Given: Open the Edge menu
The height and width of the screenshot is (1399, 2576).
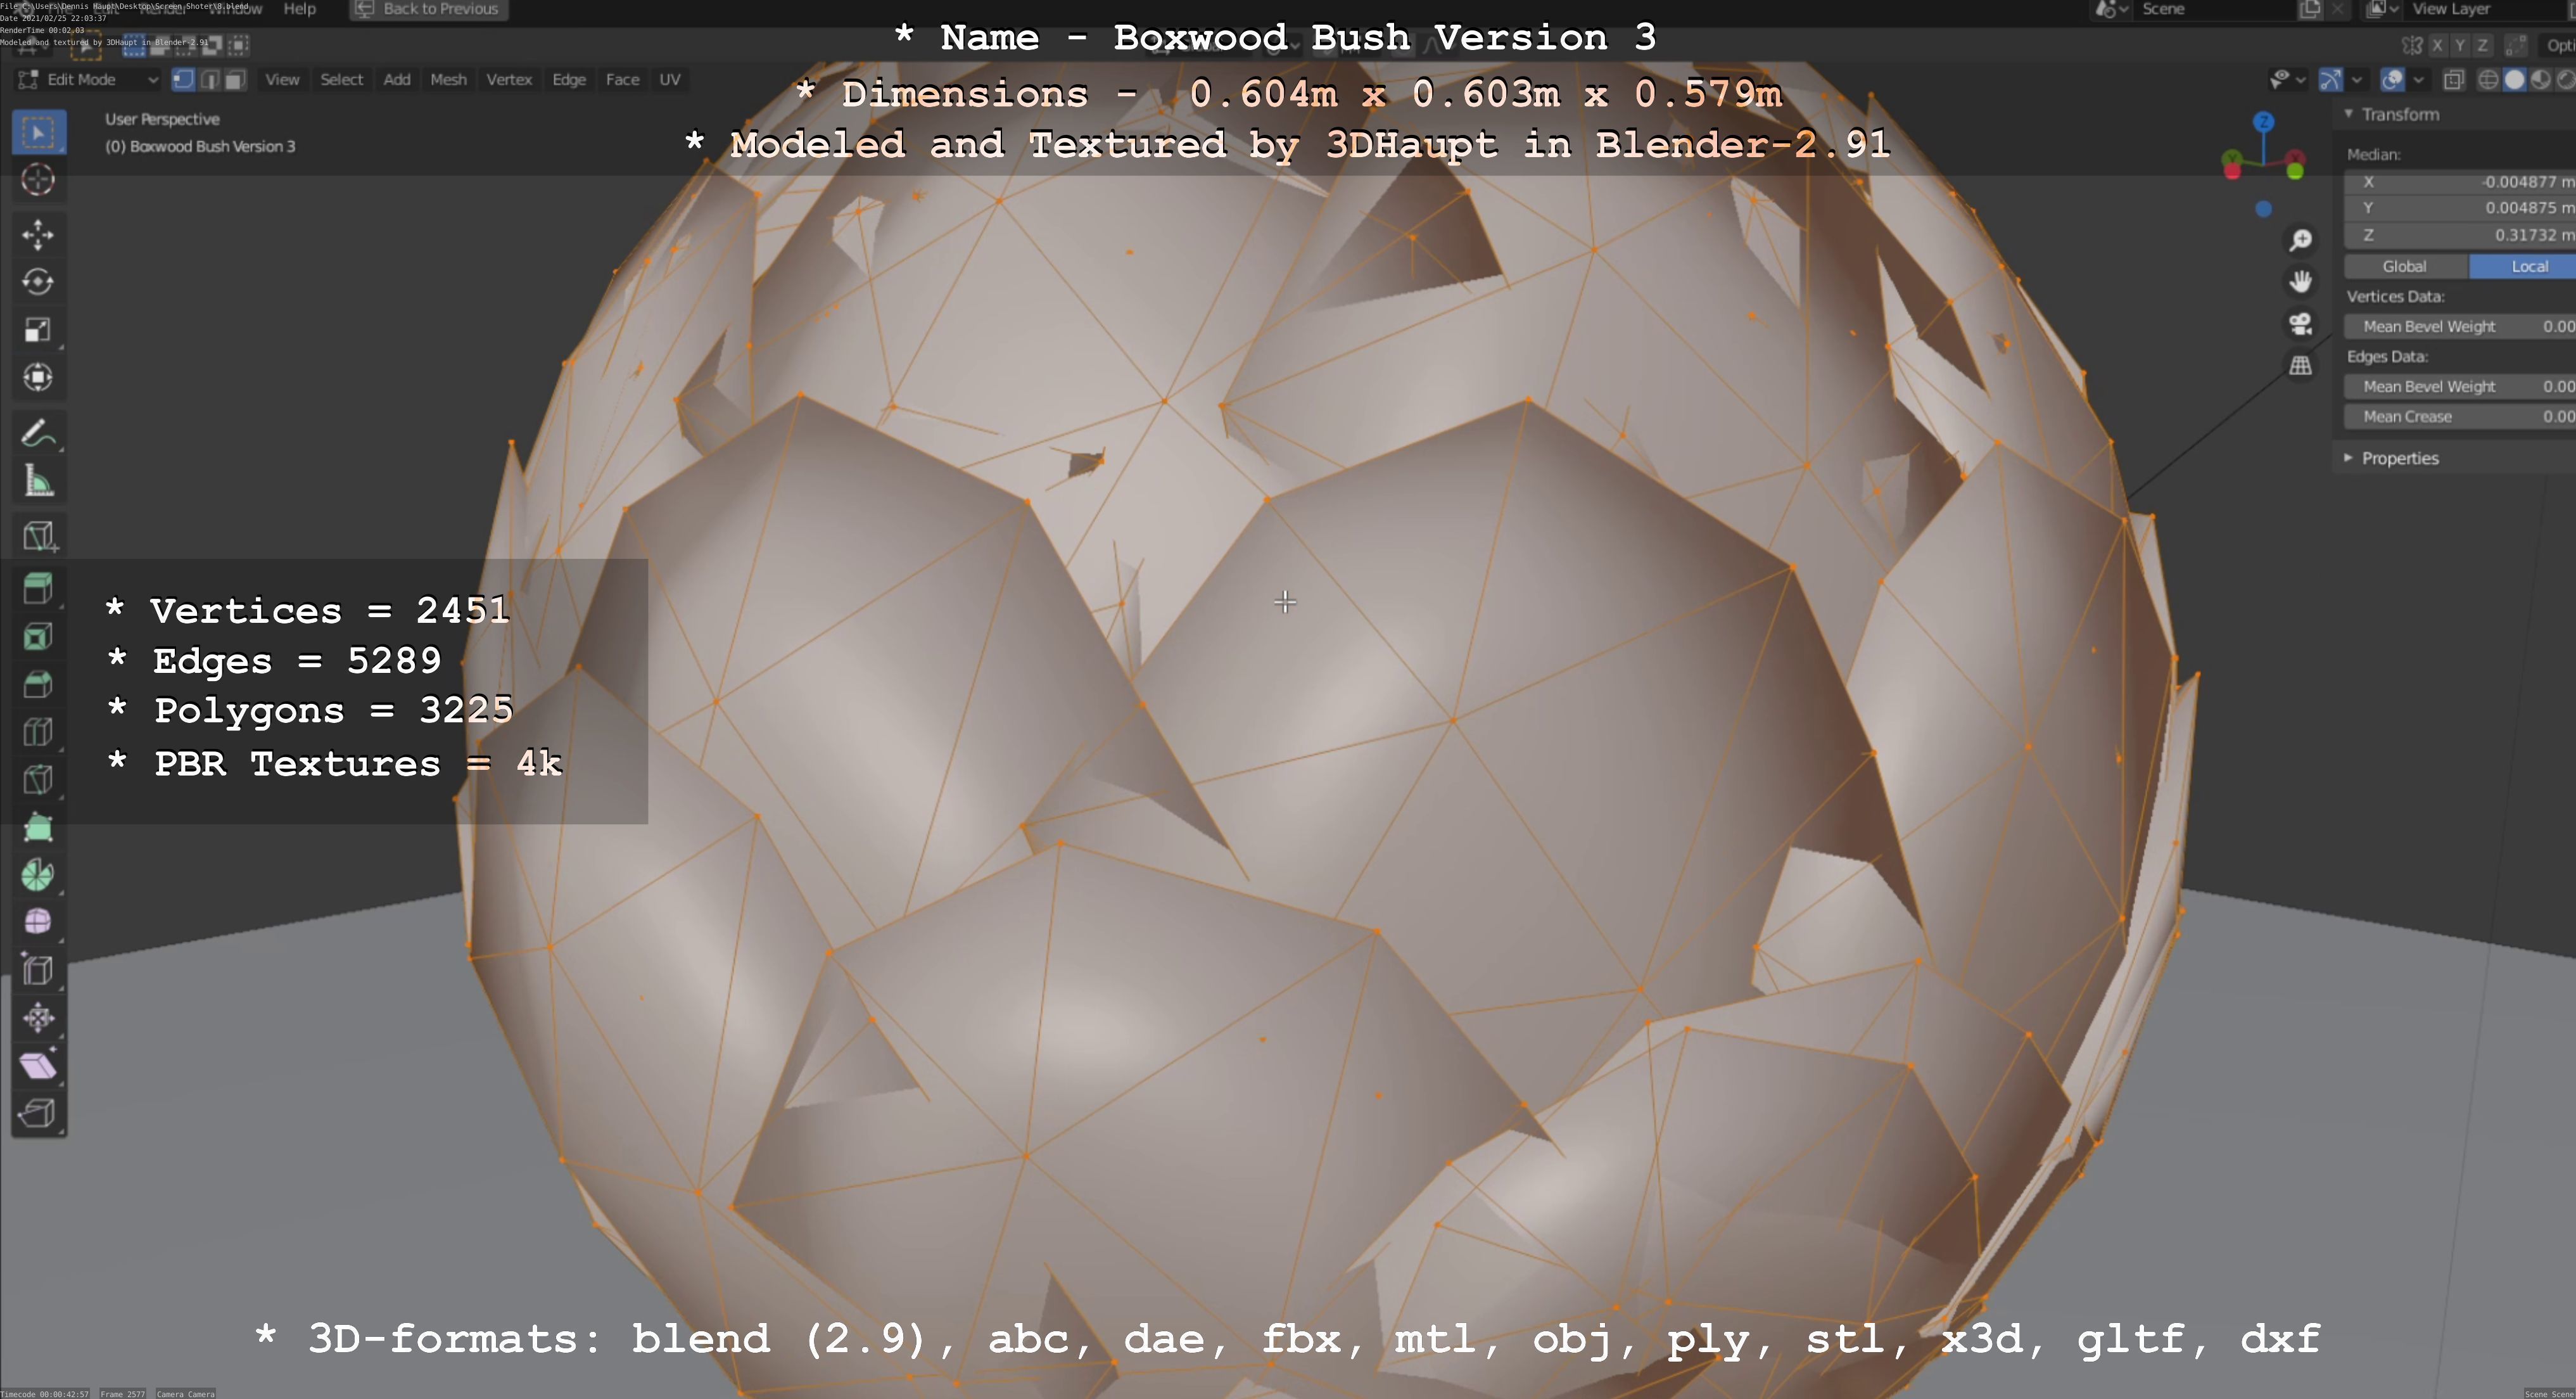Looking at the screenshot, I should pos(569,80).
